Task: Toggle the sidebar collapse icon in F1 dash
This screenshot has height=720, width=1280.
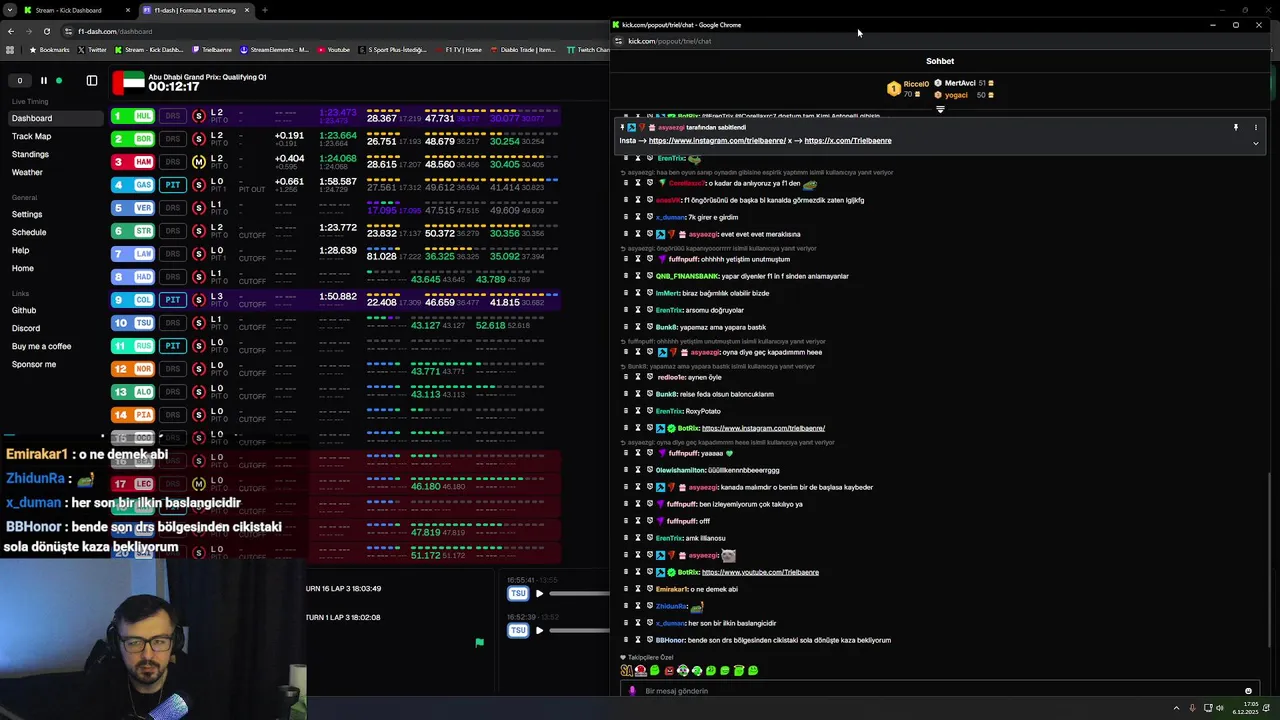Action: pos(92,81)
